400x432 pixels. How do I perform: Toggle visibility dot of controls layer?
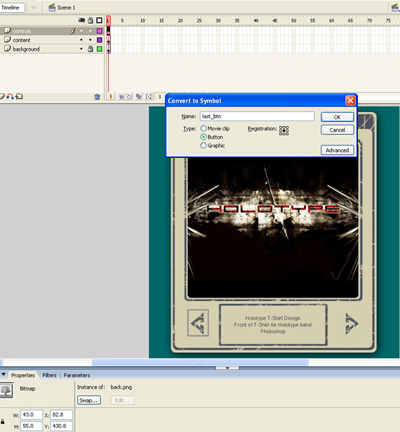(x=81, y=31)
